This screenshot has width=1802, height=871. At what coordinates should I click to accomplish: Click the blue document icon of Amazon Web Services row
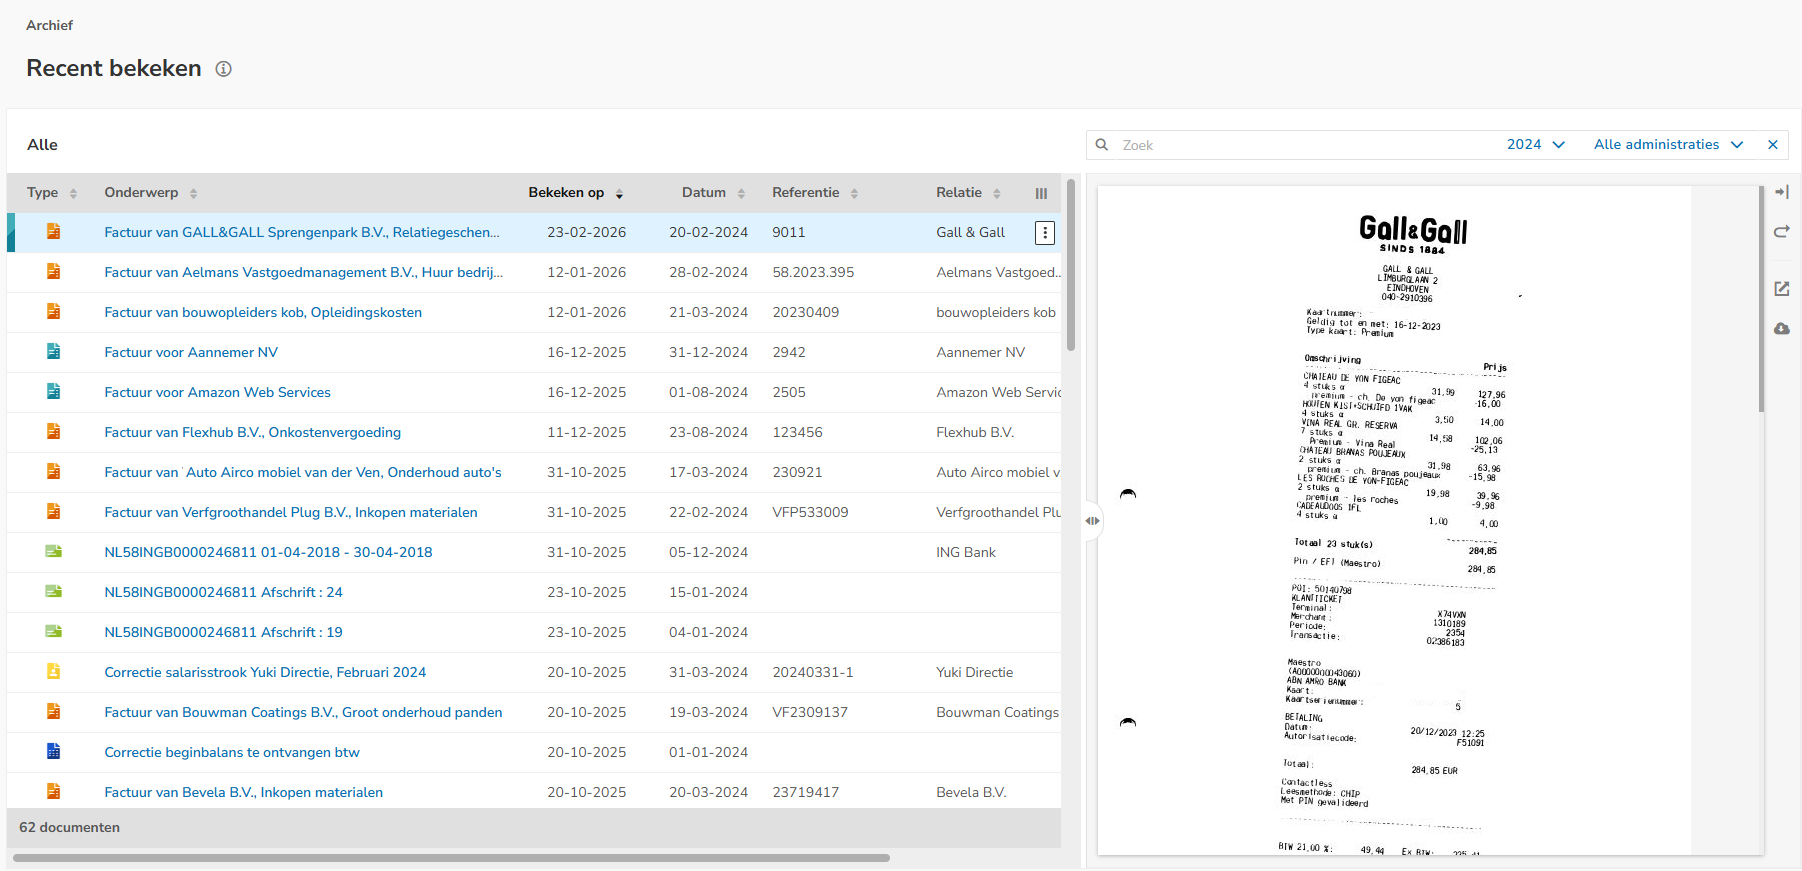coord(54,392)
